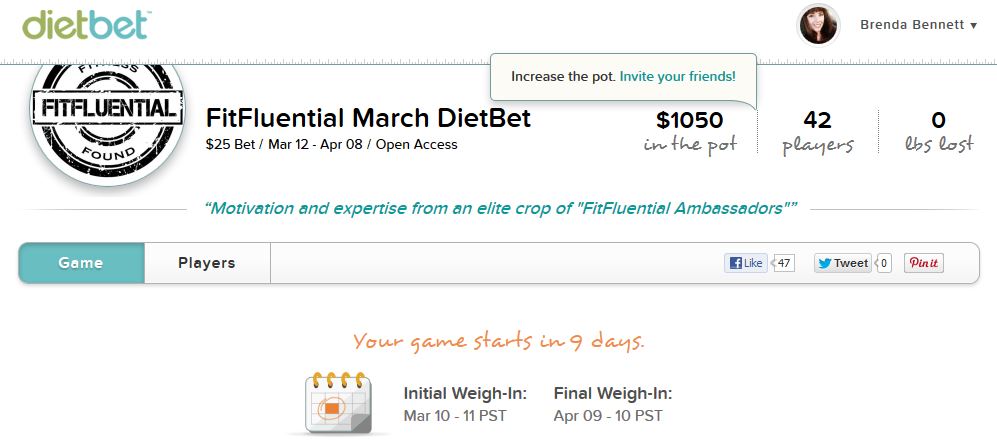Viewport: 997px width, 445px height.
Task: Open the Brenda Bennett account dropdown
Action: click(918, 25)
